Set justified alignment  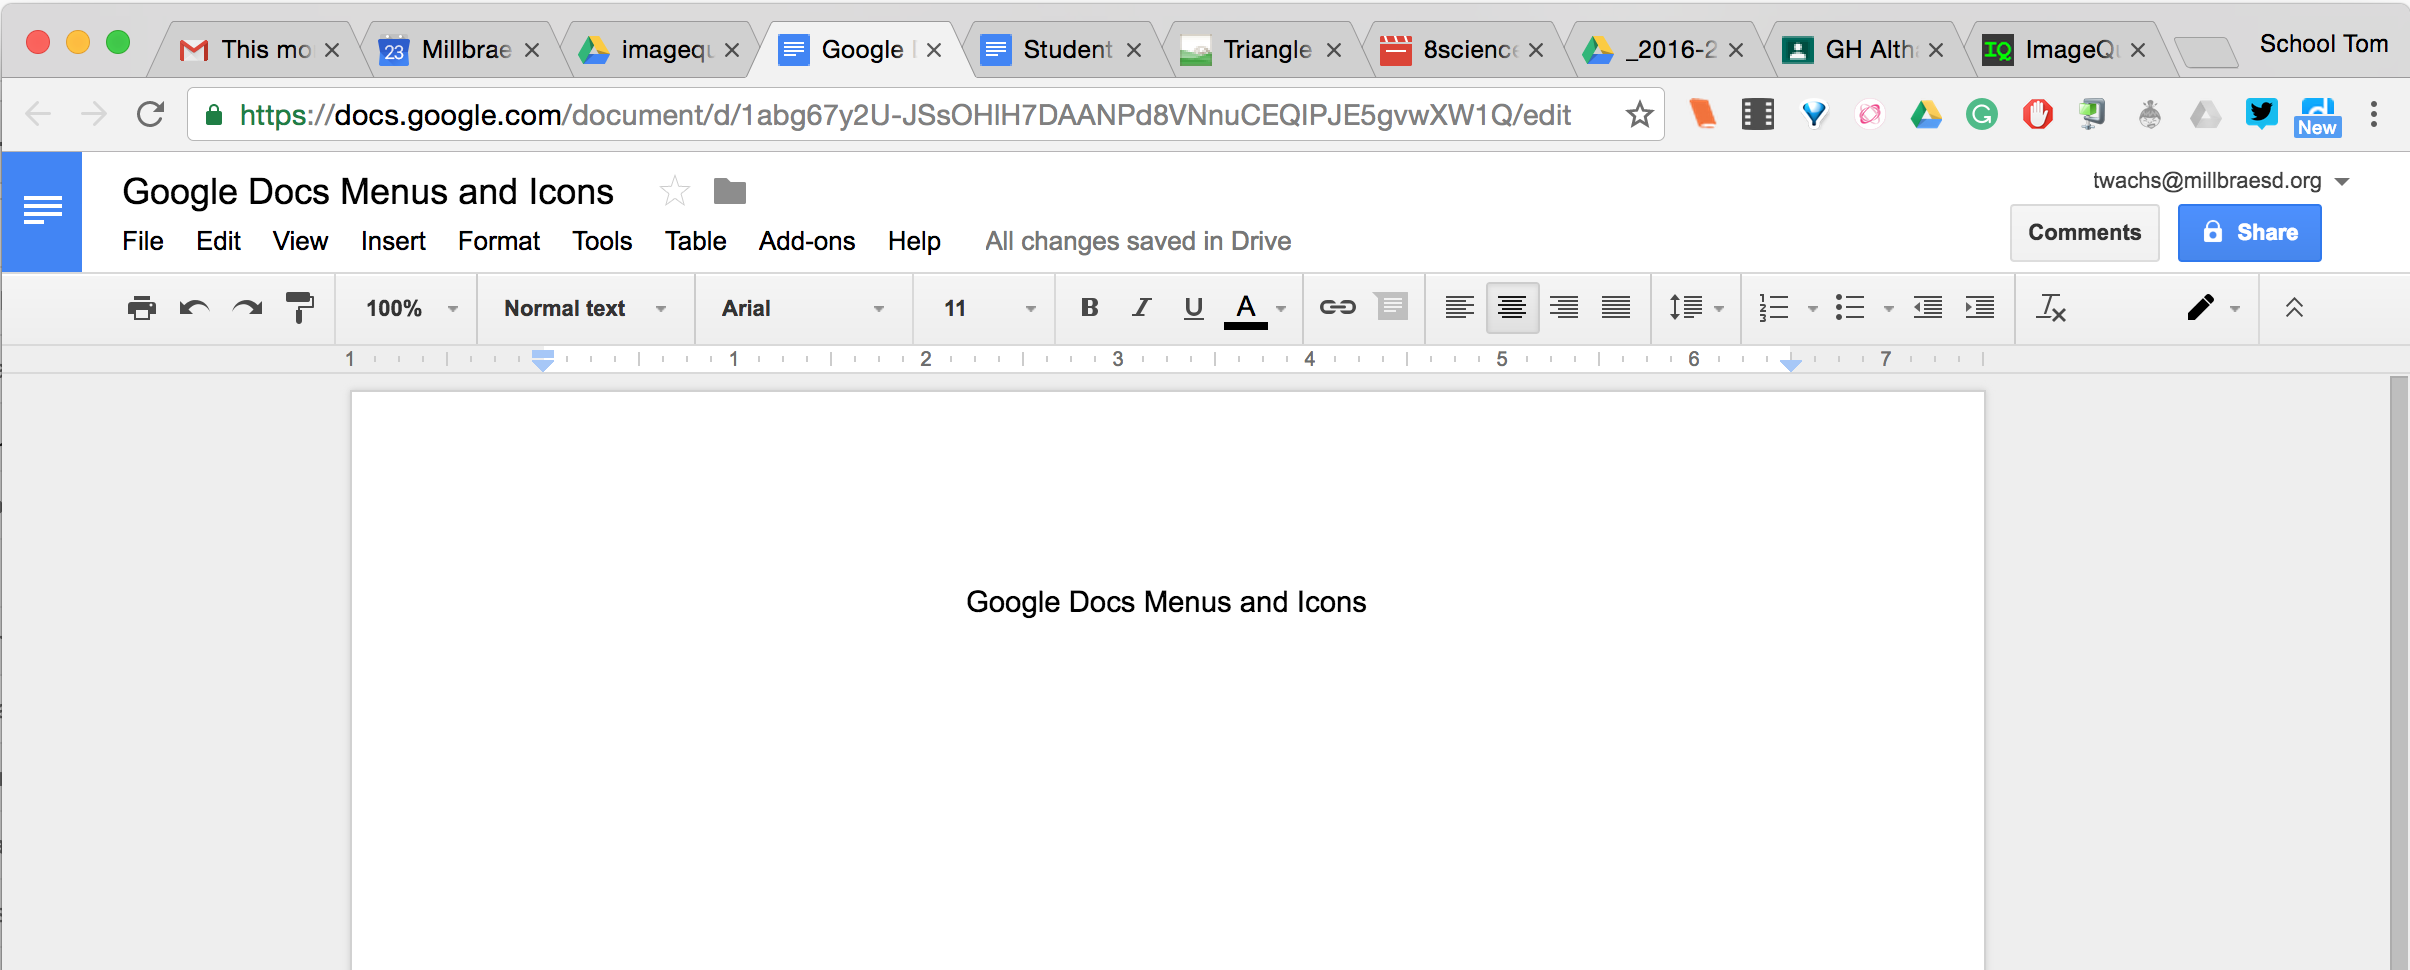[1616, 308]
